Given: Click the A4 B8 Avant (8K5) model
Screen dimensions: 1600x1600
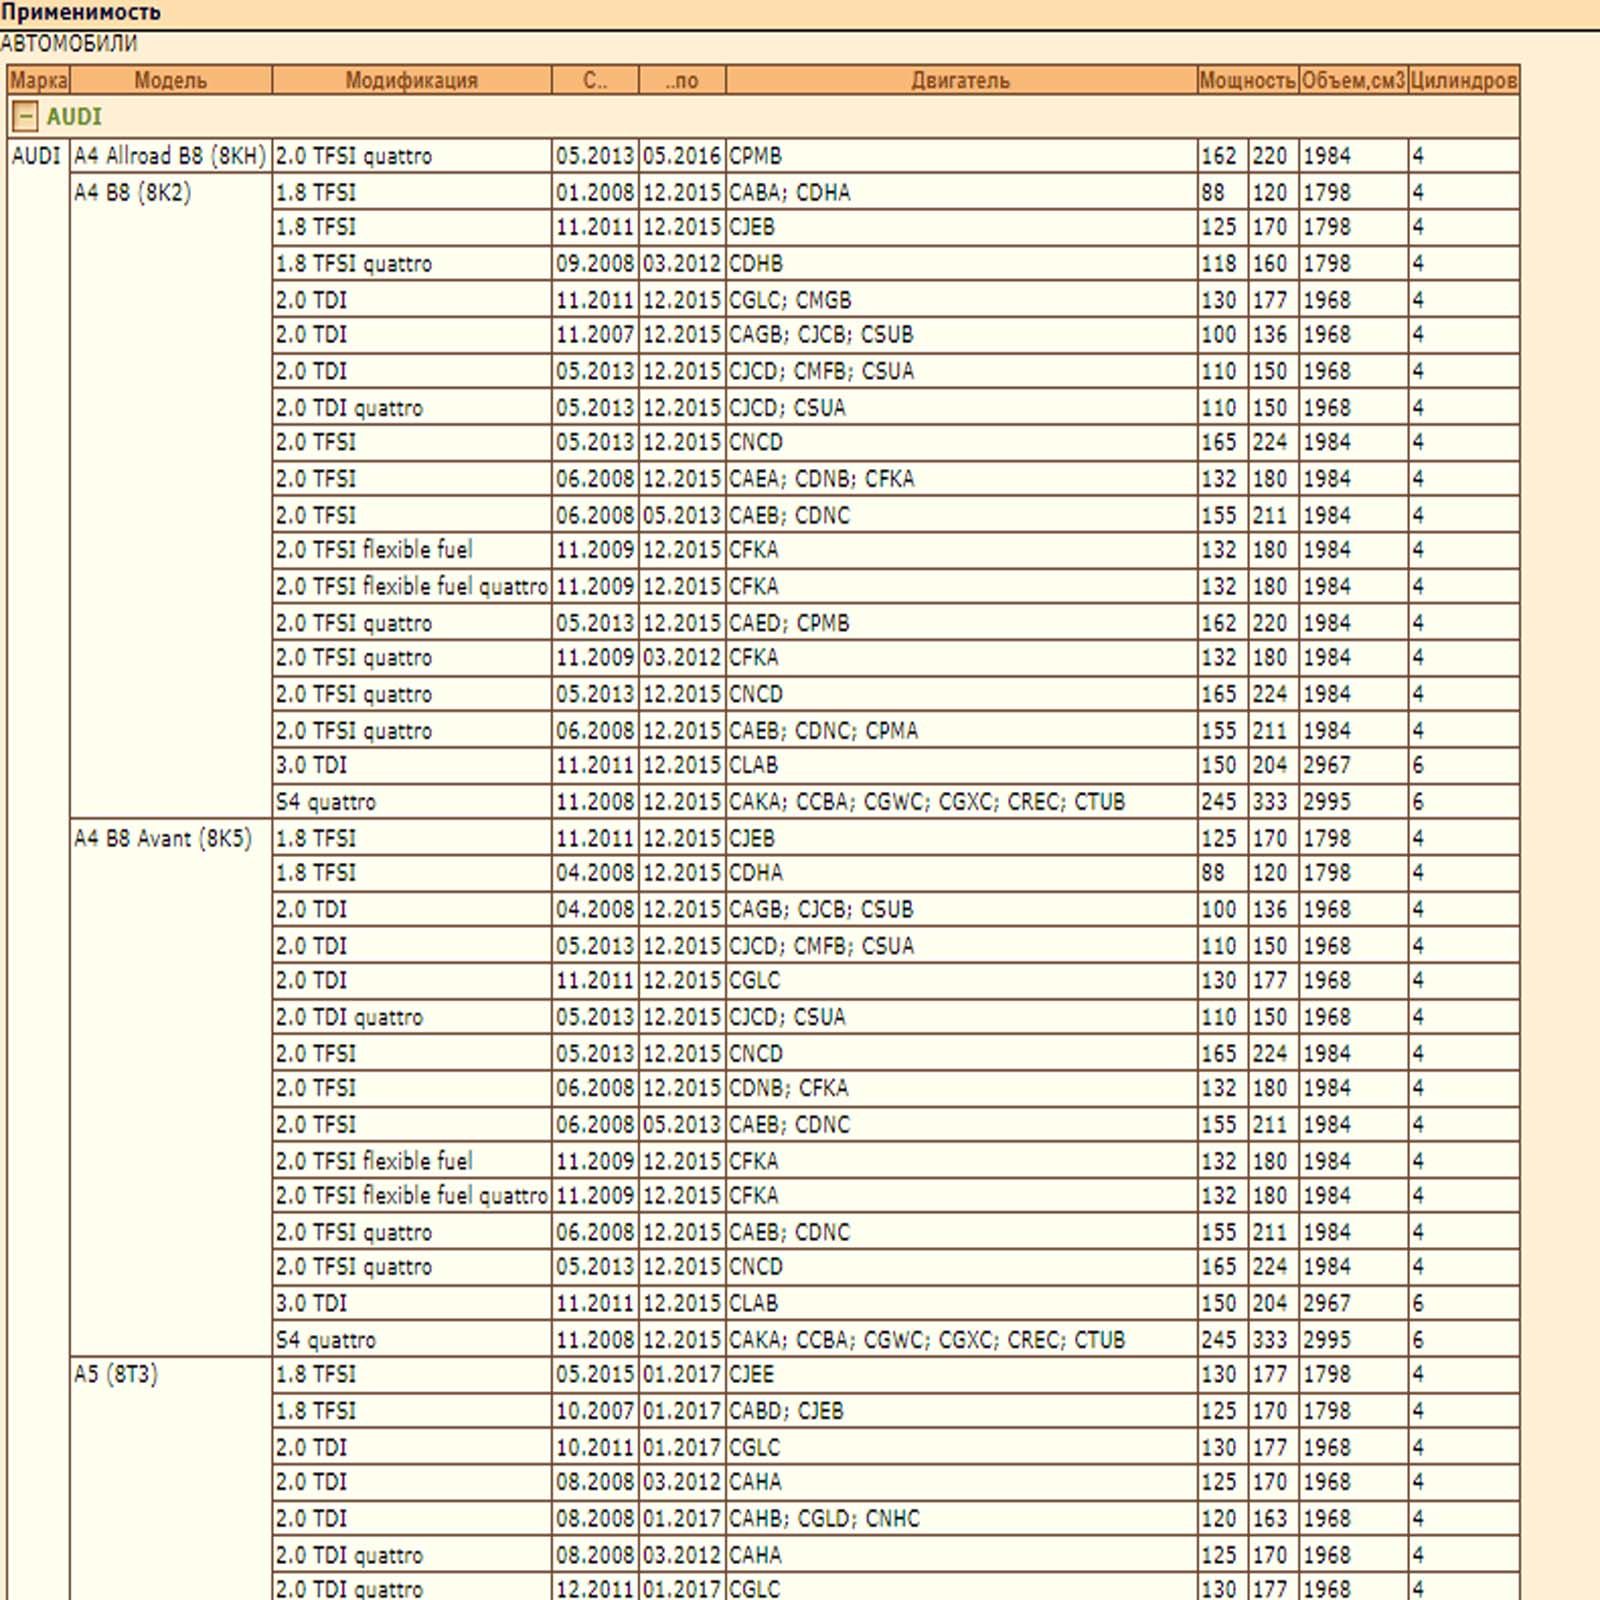Looking at the screenshot, I should click(x=162, y=838).
